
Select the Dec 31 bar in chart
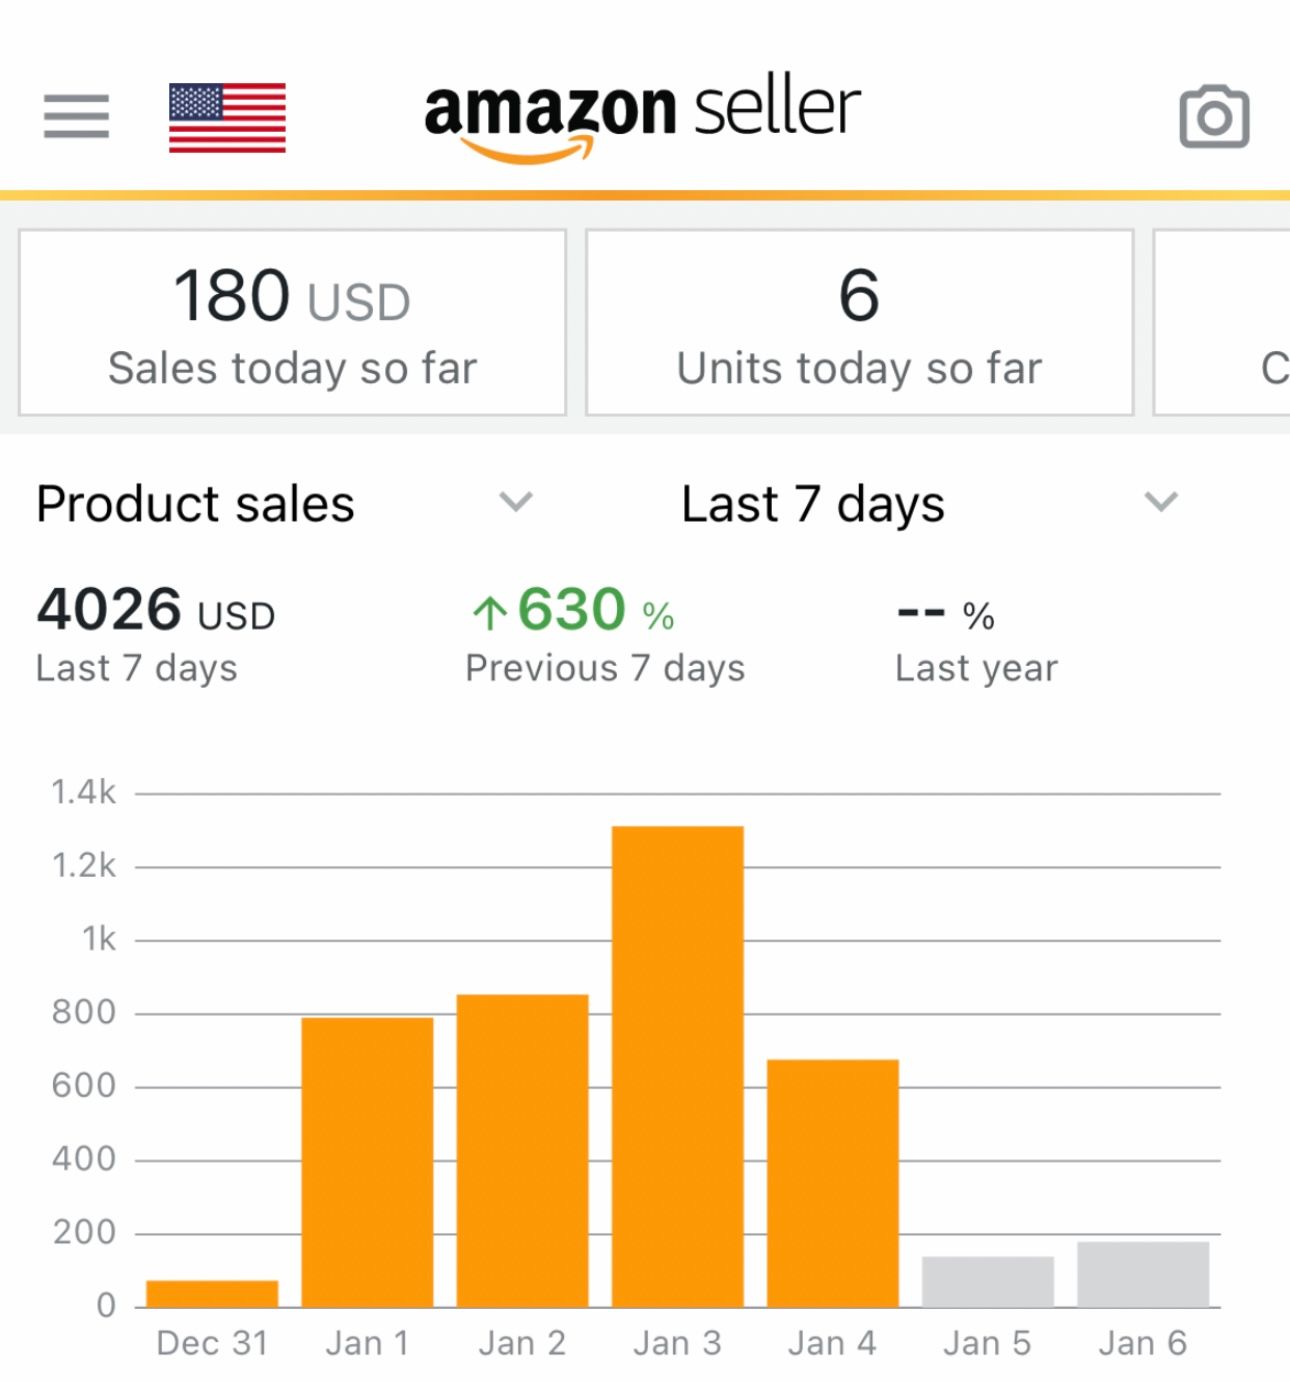click(x=212, y=1293)
